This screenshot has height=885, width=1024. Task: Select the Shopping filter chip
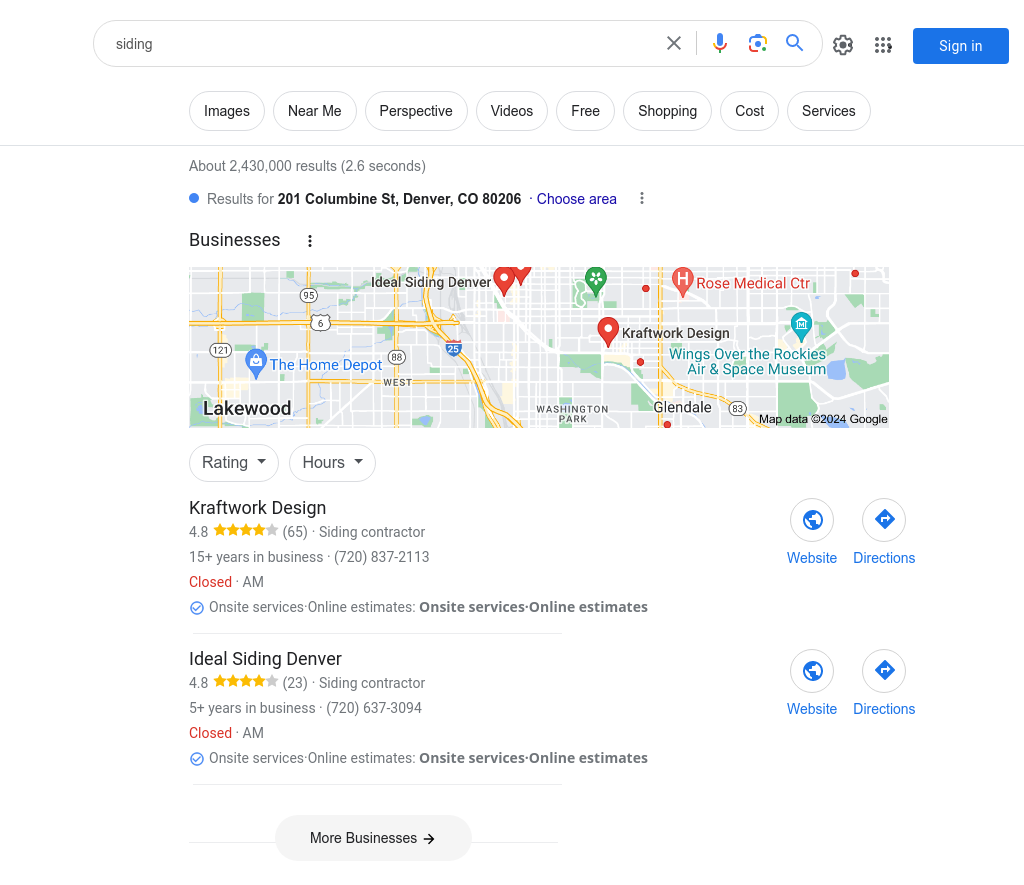click(x=667, y=111)
